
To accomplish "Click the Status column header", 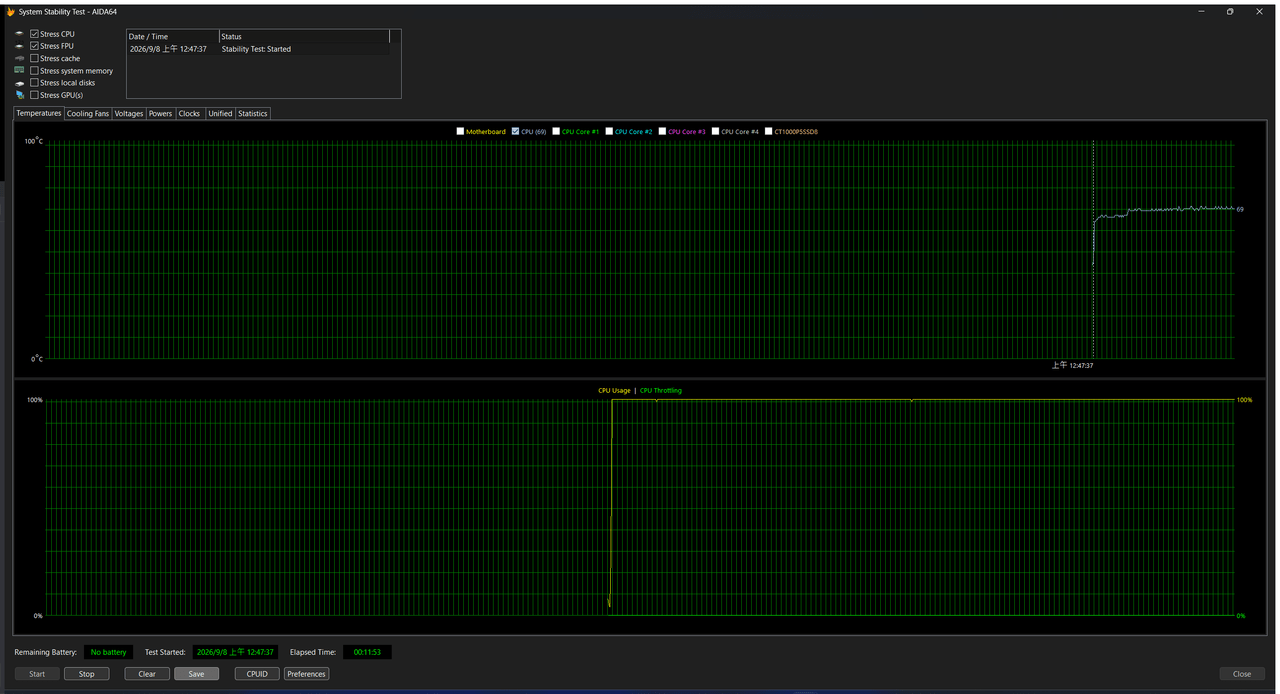I will (x=304, y=36).
